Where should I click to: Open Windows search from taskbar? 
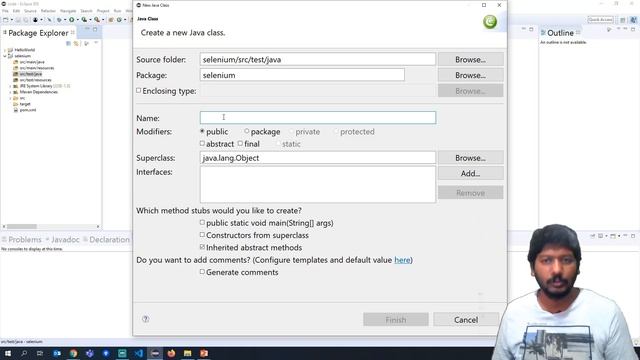tap(24, 353)
